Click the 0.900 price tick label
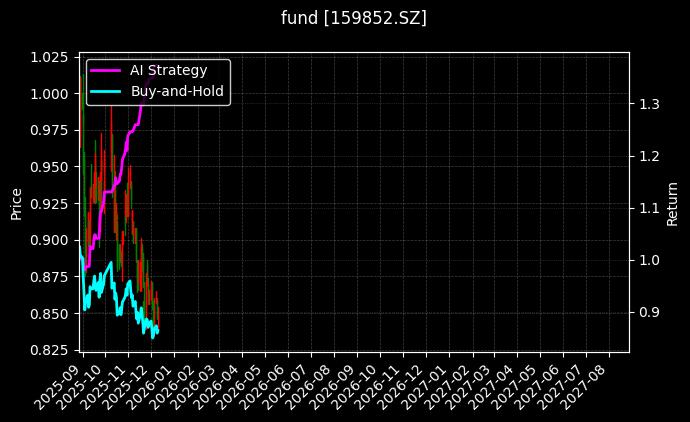This screenshot has height=422, width=690. click(51, 240)
